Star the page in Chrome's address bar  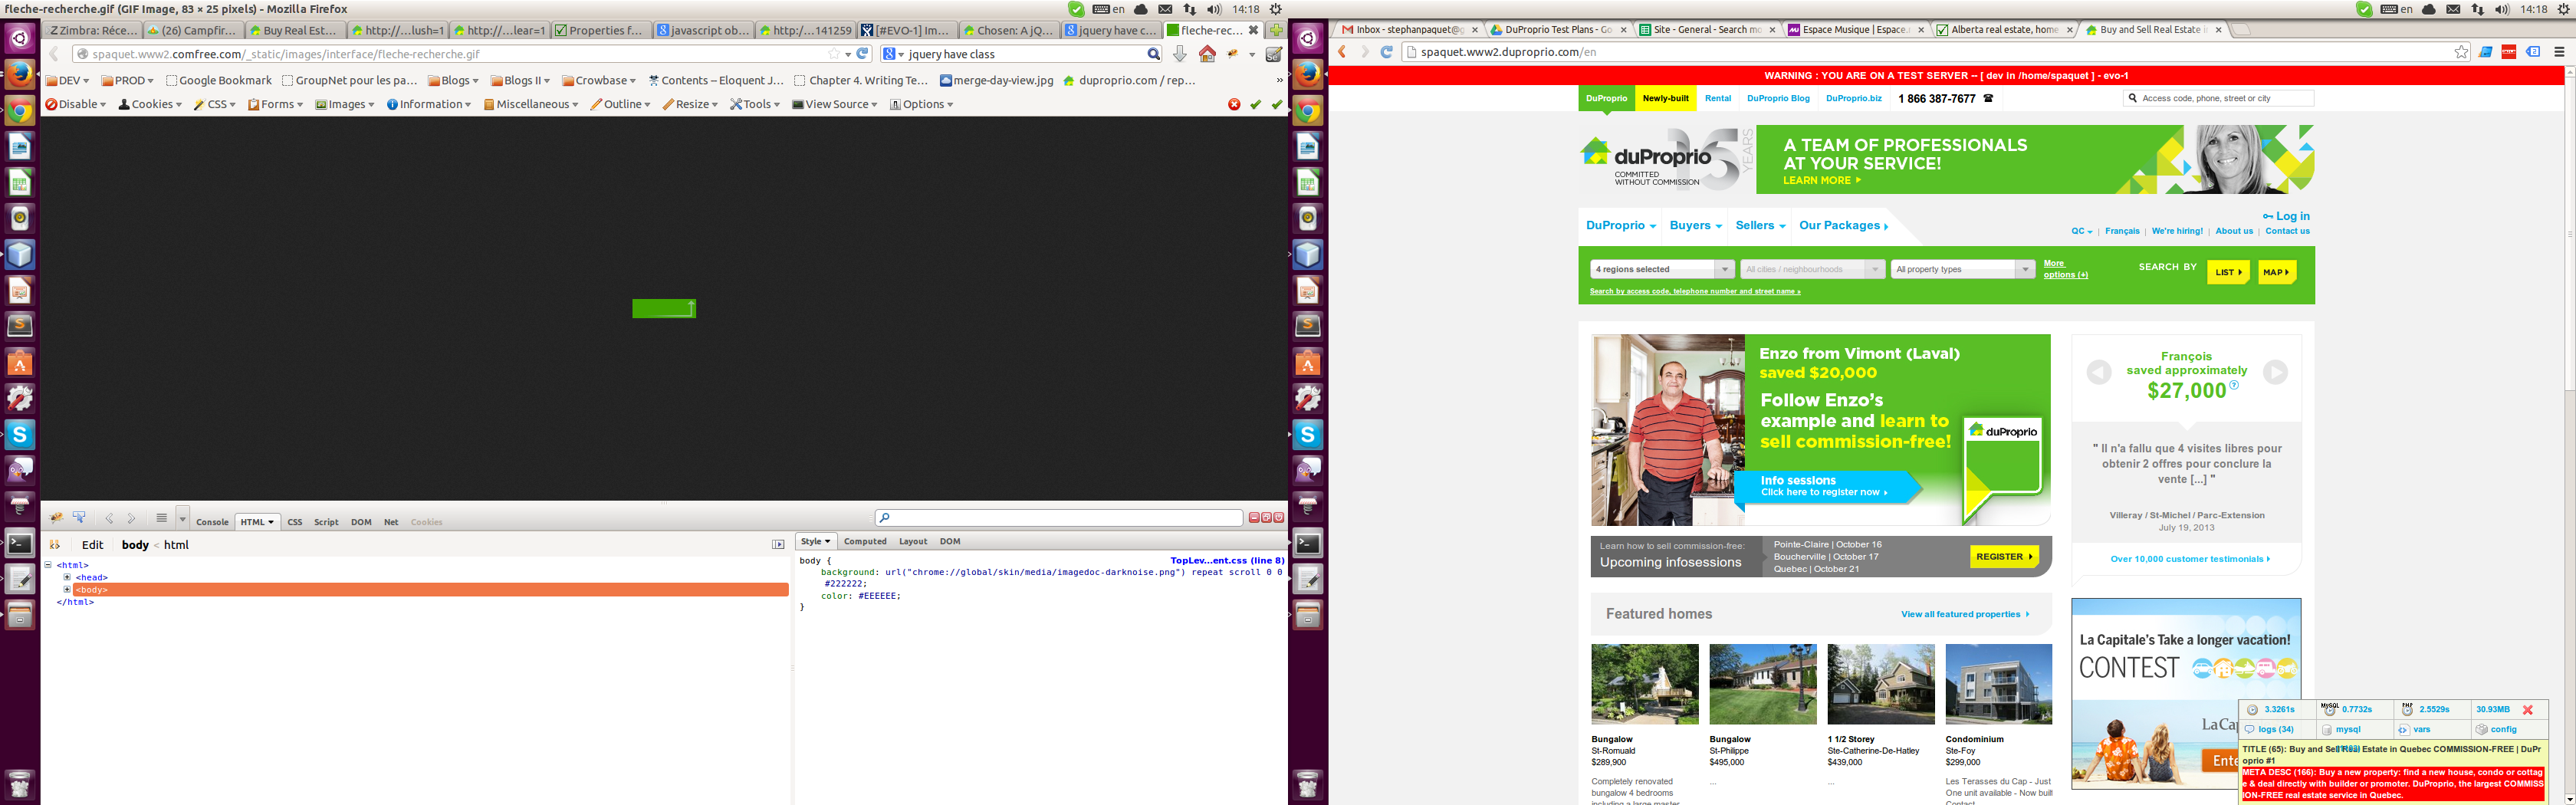point(2462,52)
